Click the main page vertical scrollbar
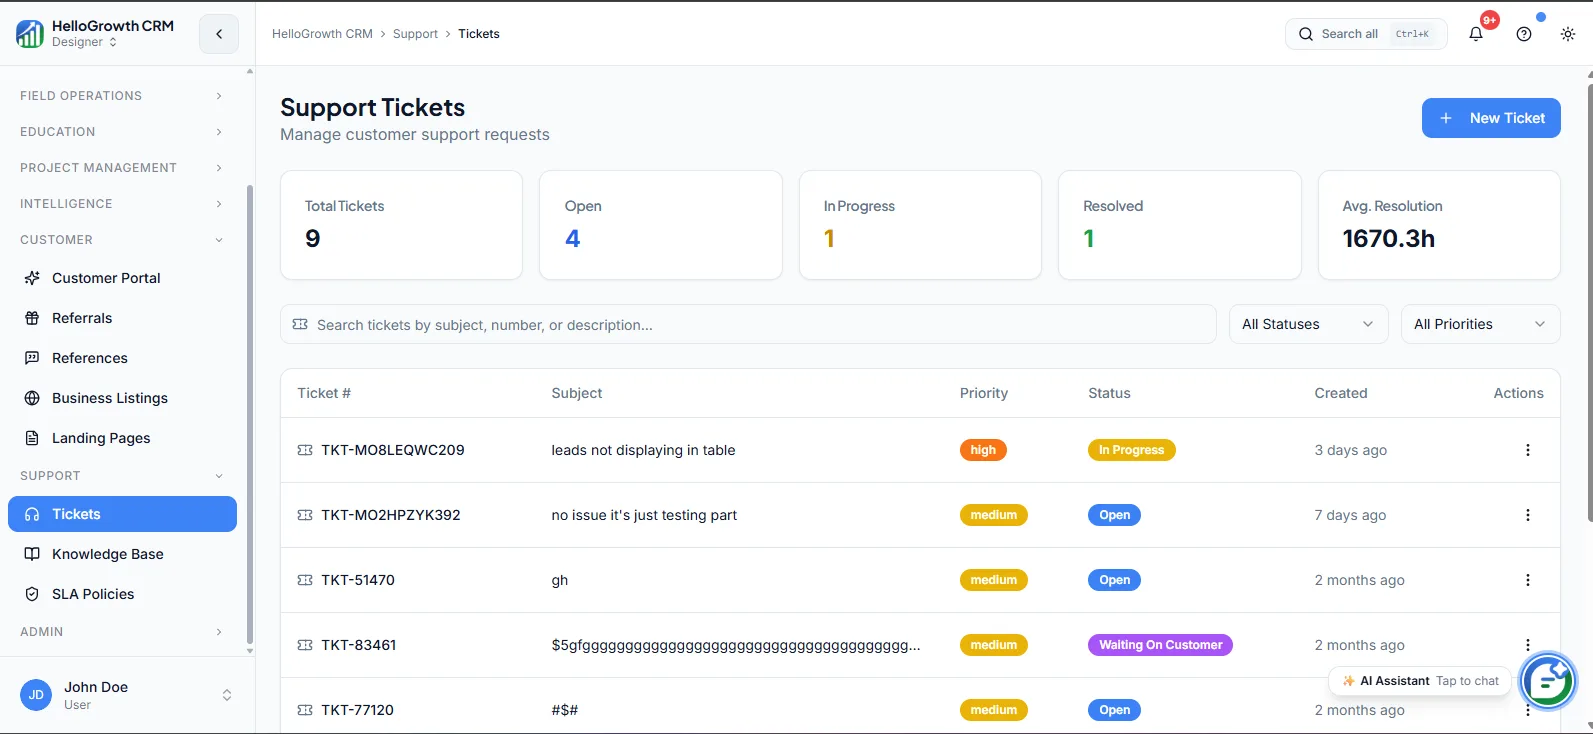Viewport: 1593px width, 734px height. [1589, 304]
